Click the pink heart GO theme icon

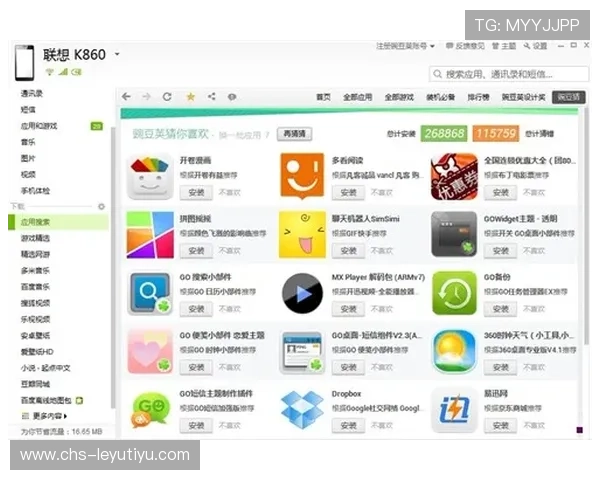pyautogui.click(x=150, y=351)
